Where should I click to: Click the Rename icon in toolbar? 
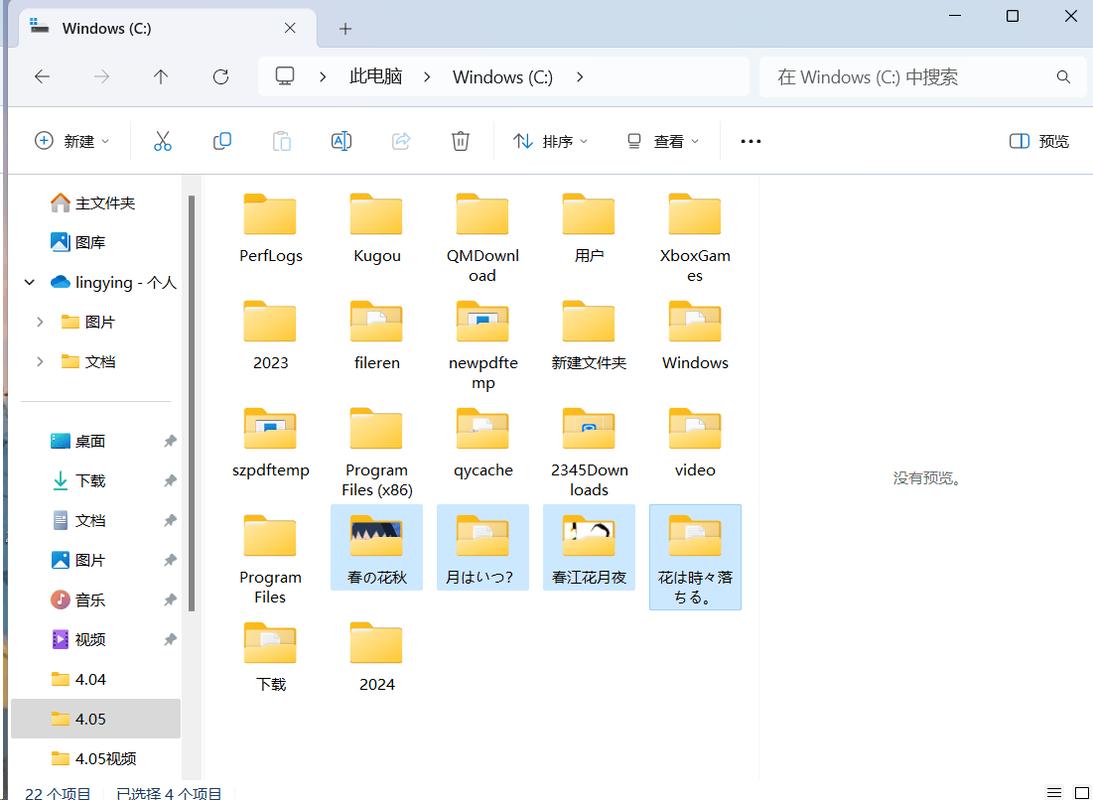pos(341,141)
